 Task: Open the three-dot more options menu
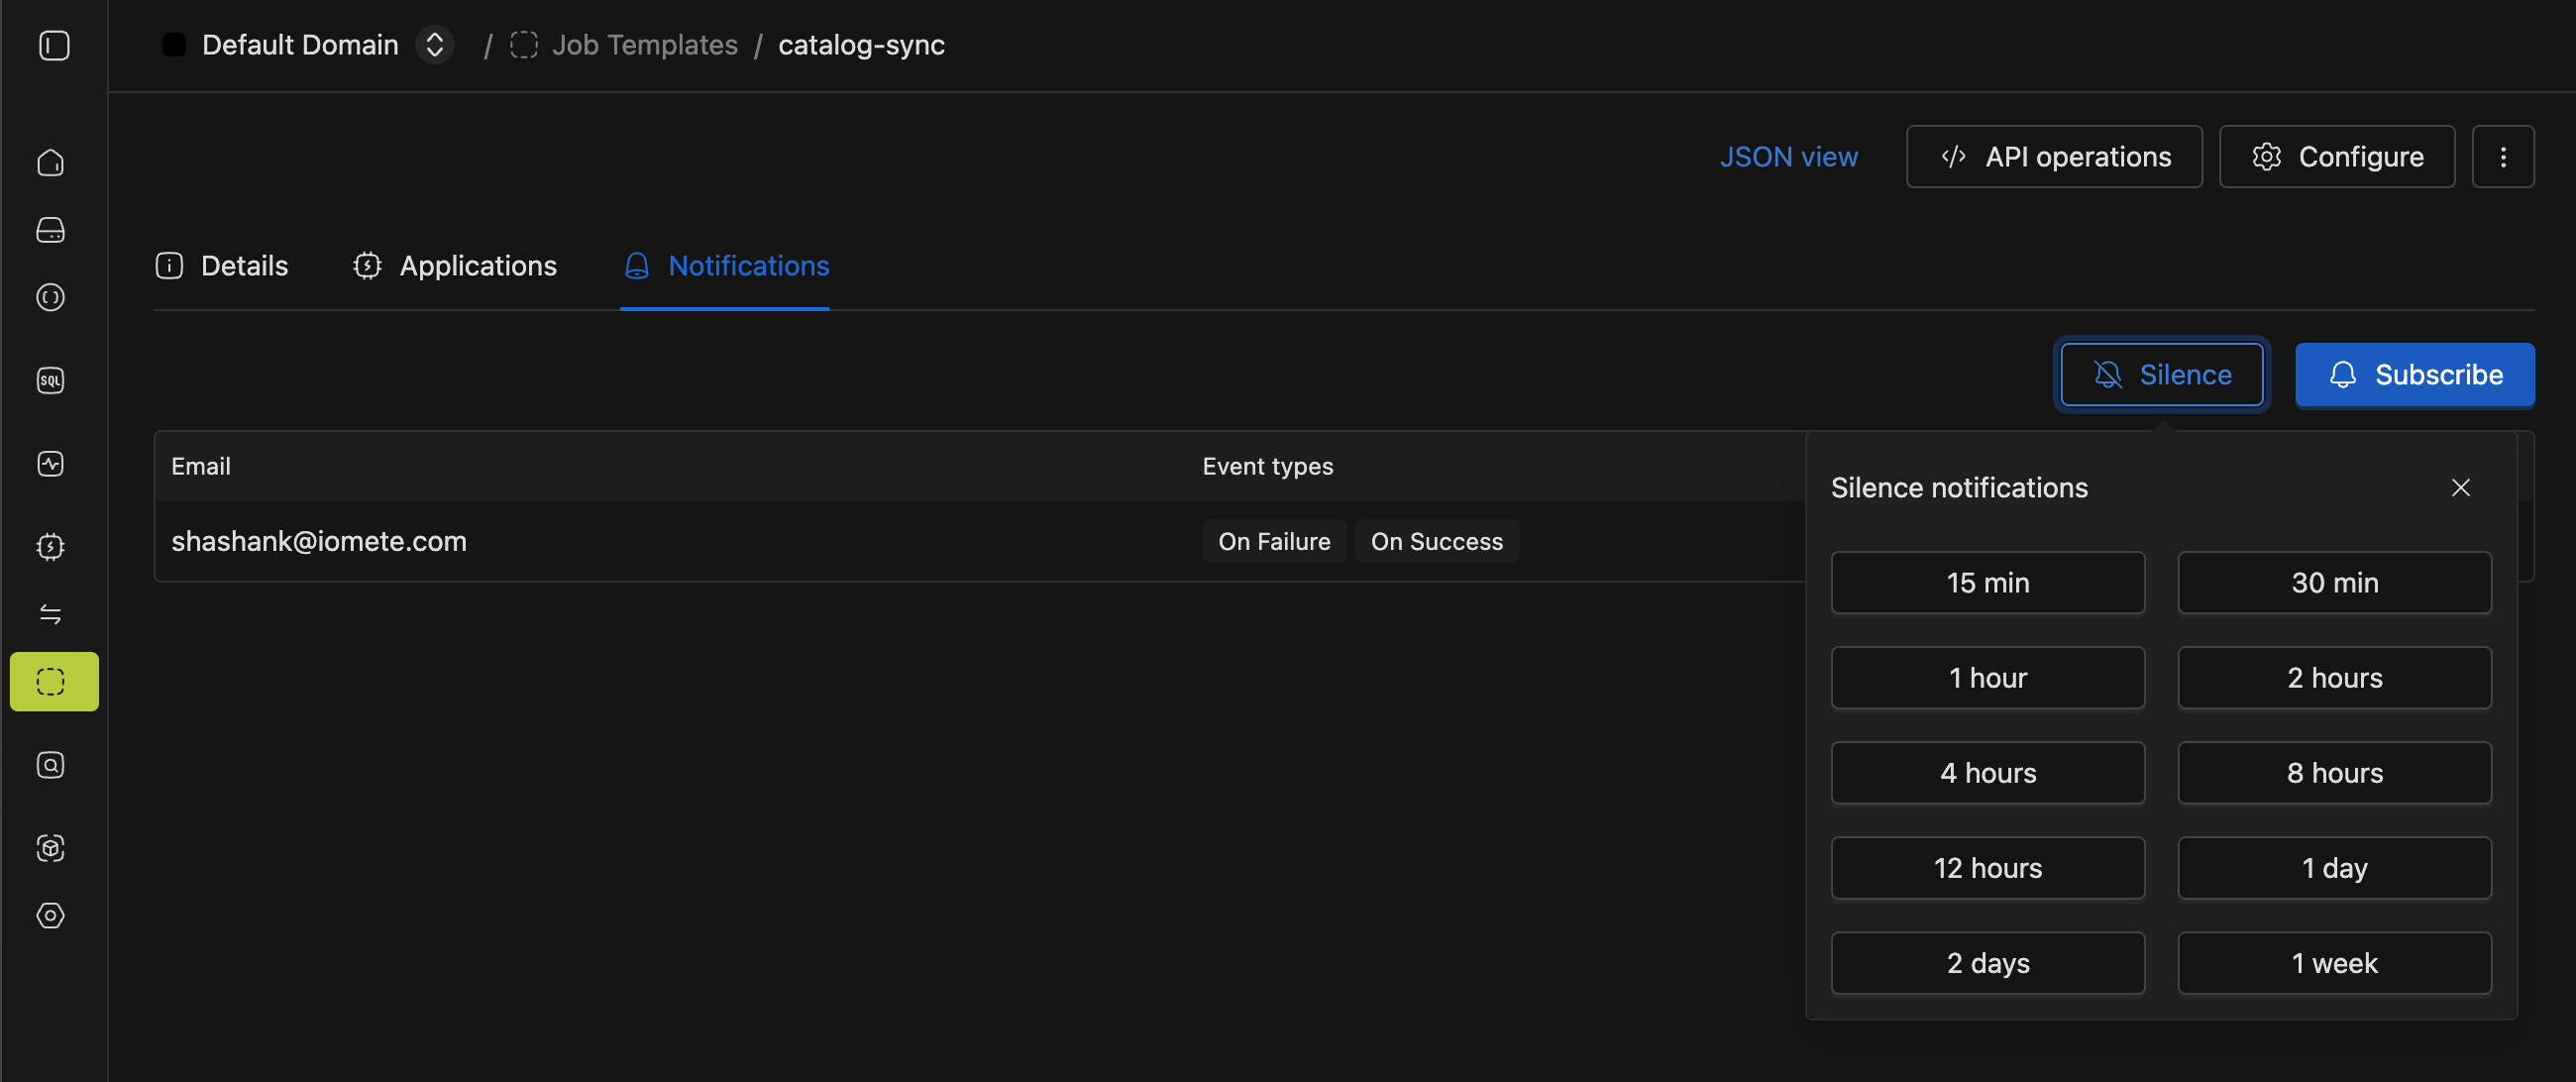[2502, 157]
